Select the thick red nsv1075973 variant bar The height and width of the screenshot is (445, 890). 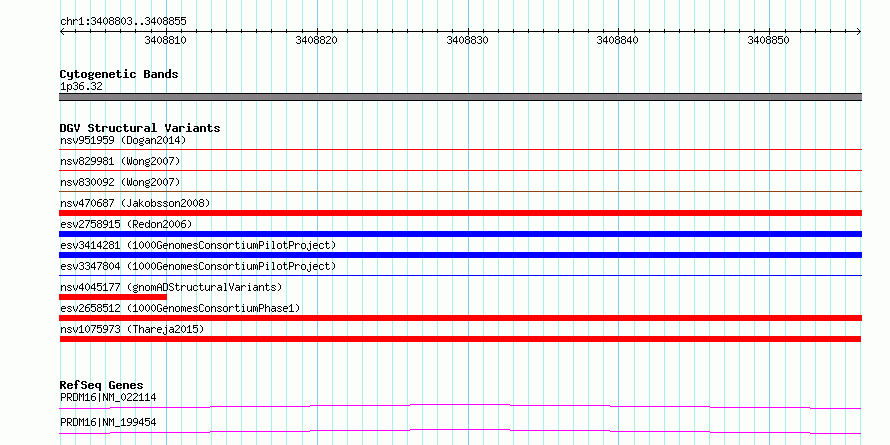[460, 339]
